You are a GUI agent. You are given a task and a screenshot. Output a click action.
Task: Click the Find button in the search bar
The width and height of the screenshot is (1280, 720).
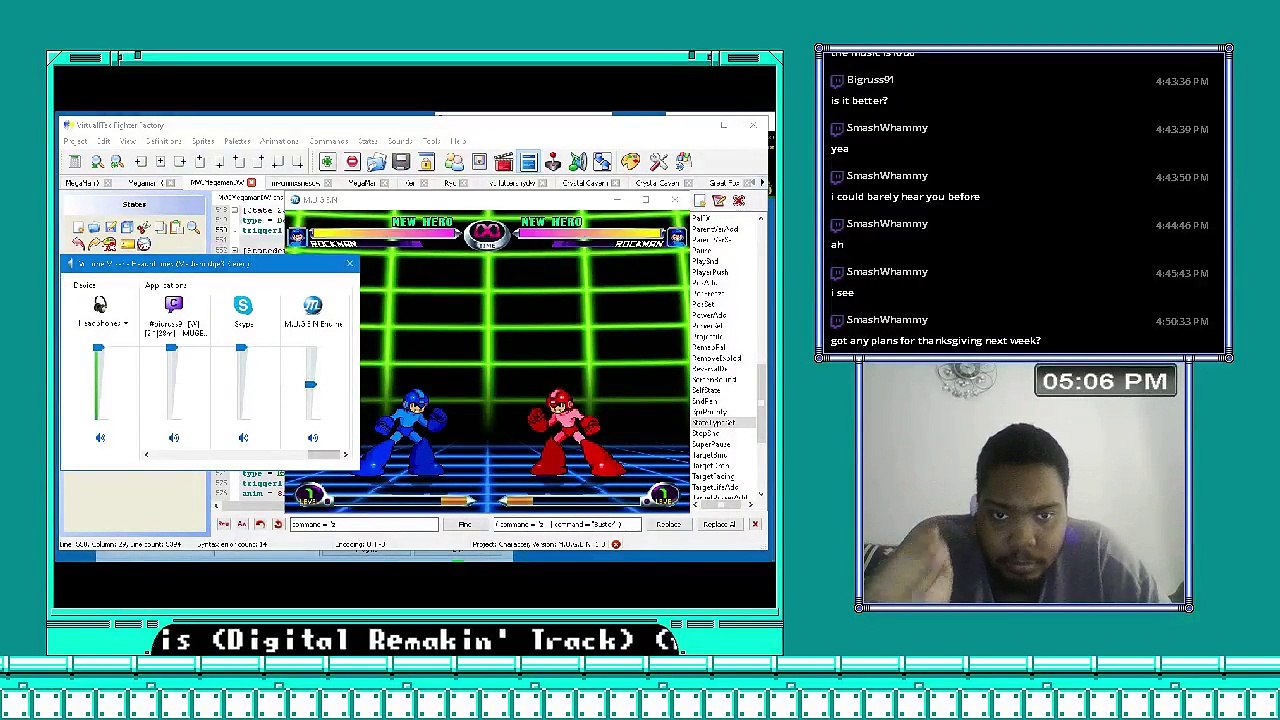click(465, 525)
